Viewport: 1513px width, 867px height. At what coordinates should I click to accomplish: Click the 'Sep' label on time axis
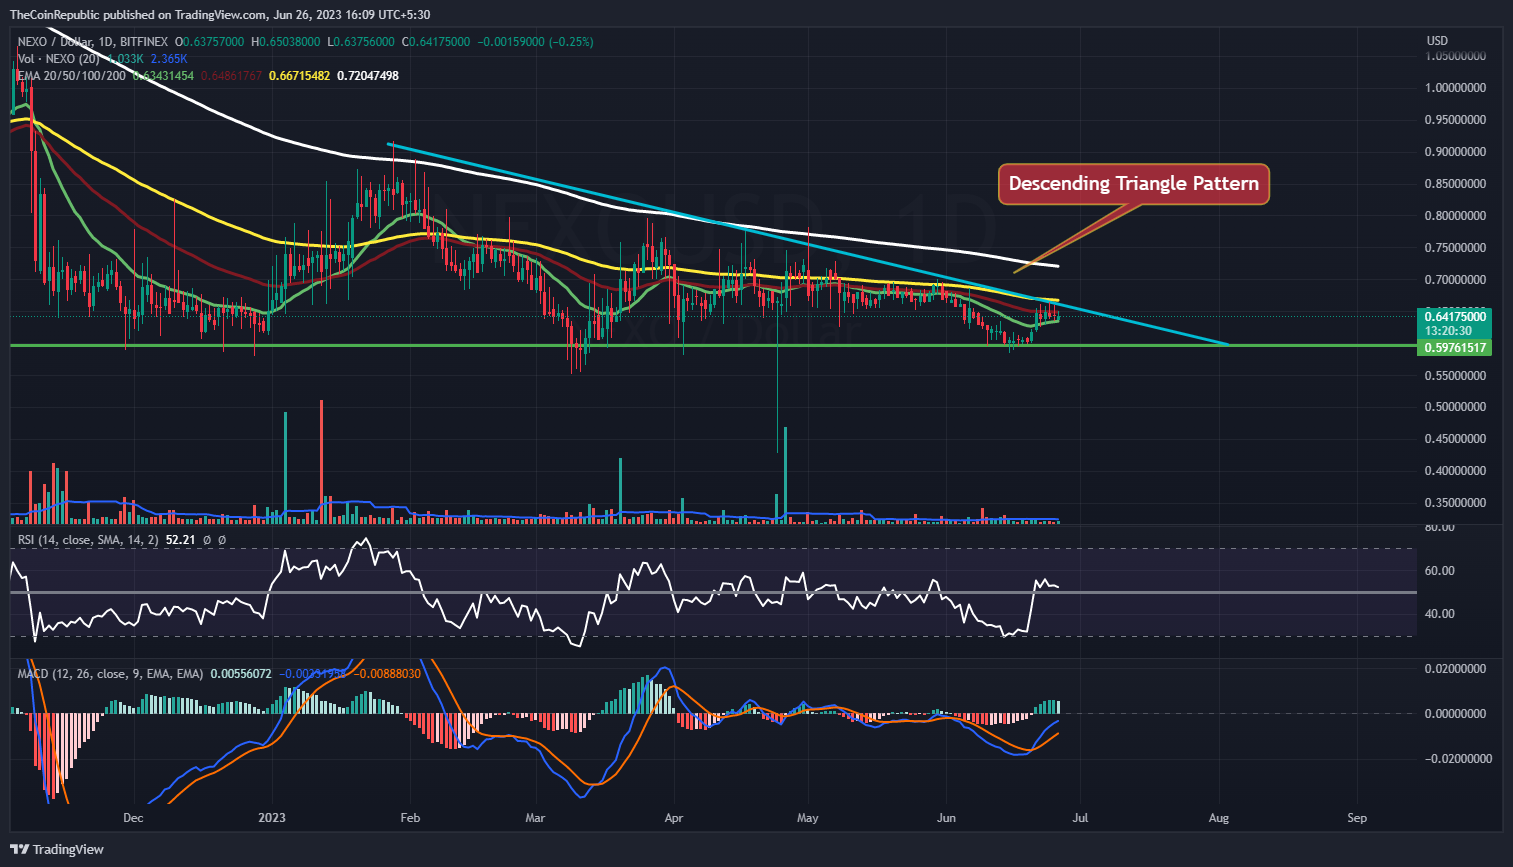(x=1357, y=818)
